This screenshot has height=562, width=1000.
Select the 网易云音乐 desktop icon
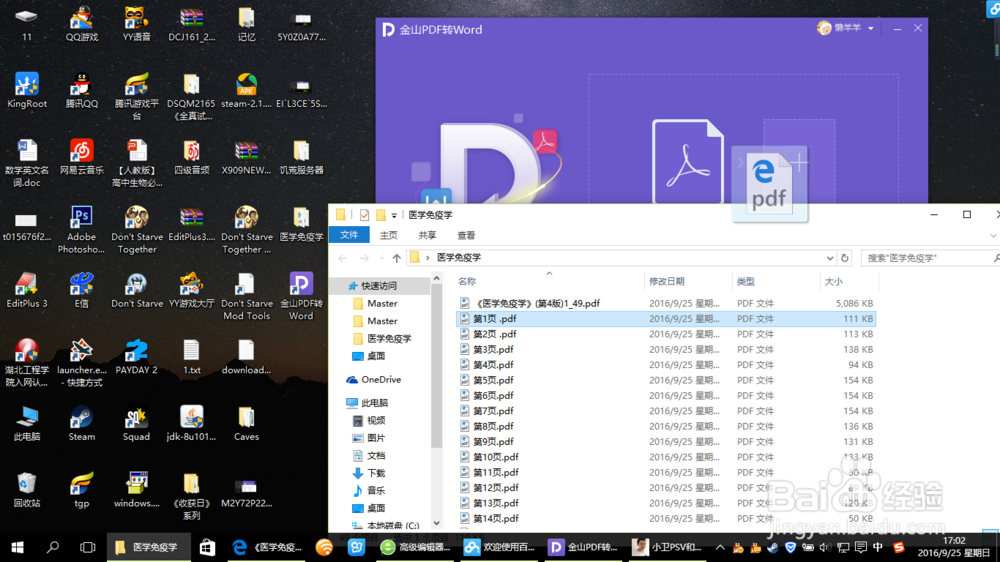[x=82, y=157]
